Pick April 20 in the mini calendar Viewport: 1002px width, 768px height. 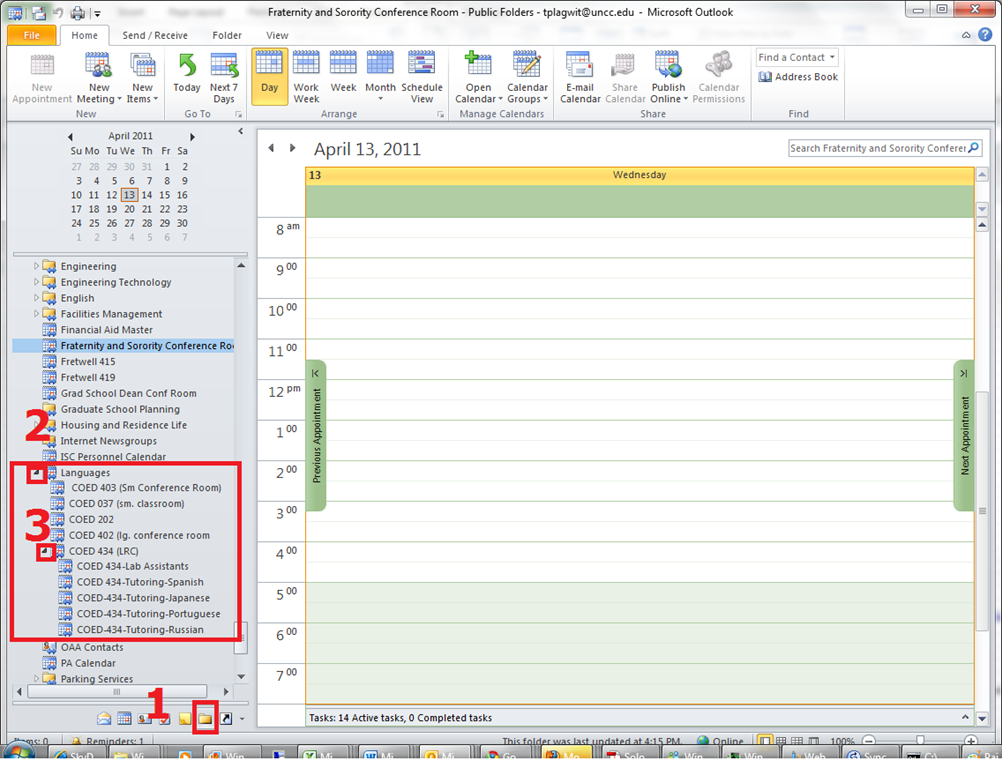[129, 209]
